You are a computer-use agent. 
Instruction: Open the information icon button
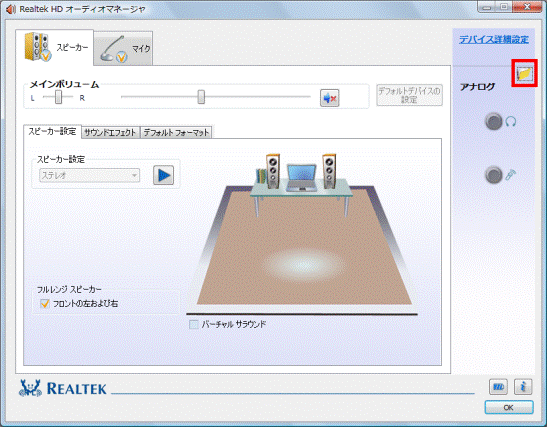tap(523, 387)
